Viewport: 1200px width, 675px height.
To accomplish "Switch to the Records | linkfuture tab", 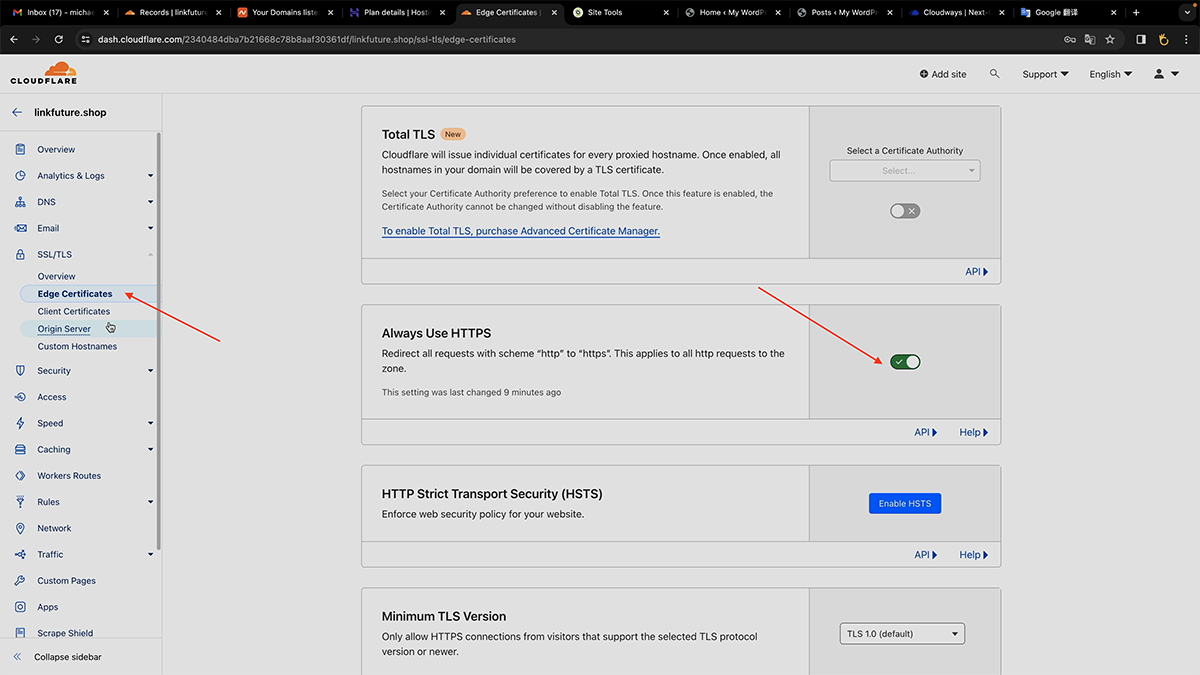I will [174, 13].
